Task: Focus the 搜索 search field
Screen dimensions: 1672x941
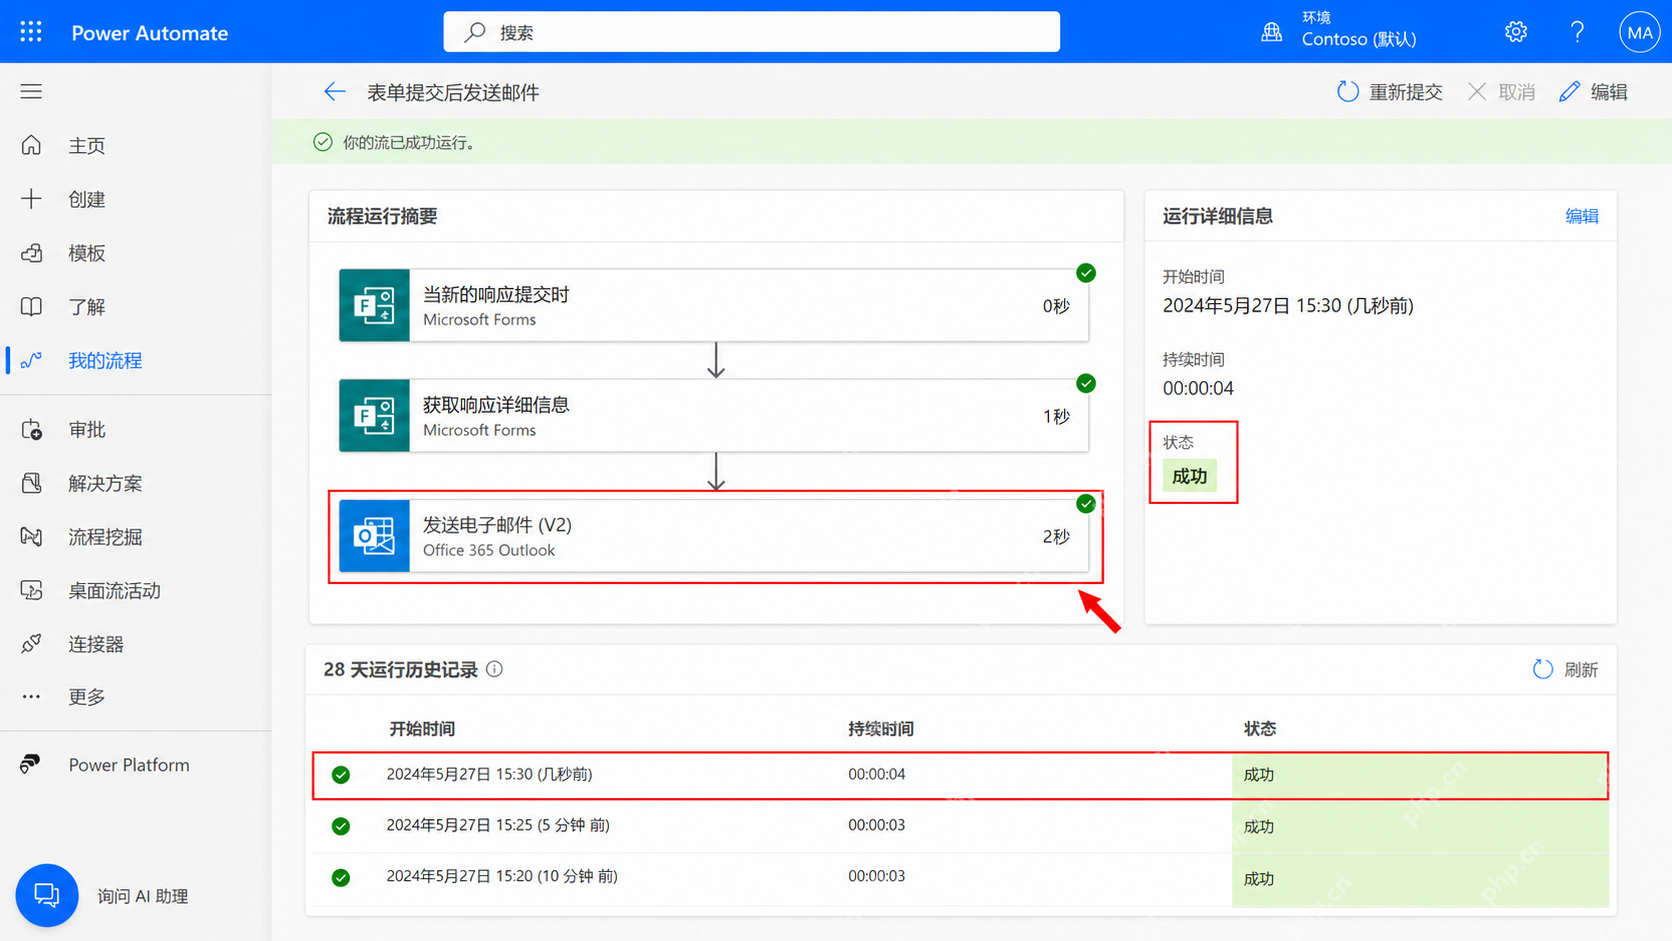Action: coord(752,32)
